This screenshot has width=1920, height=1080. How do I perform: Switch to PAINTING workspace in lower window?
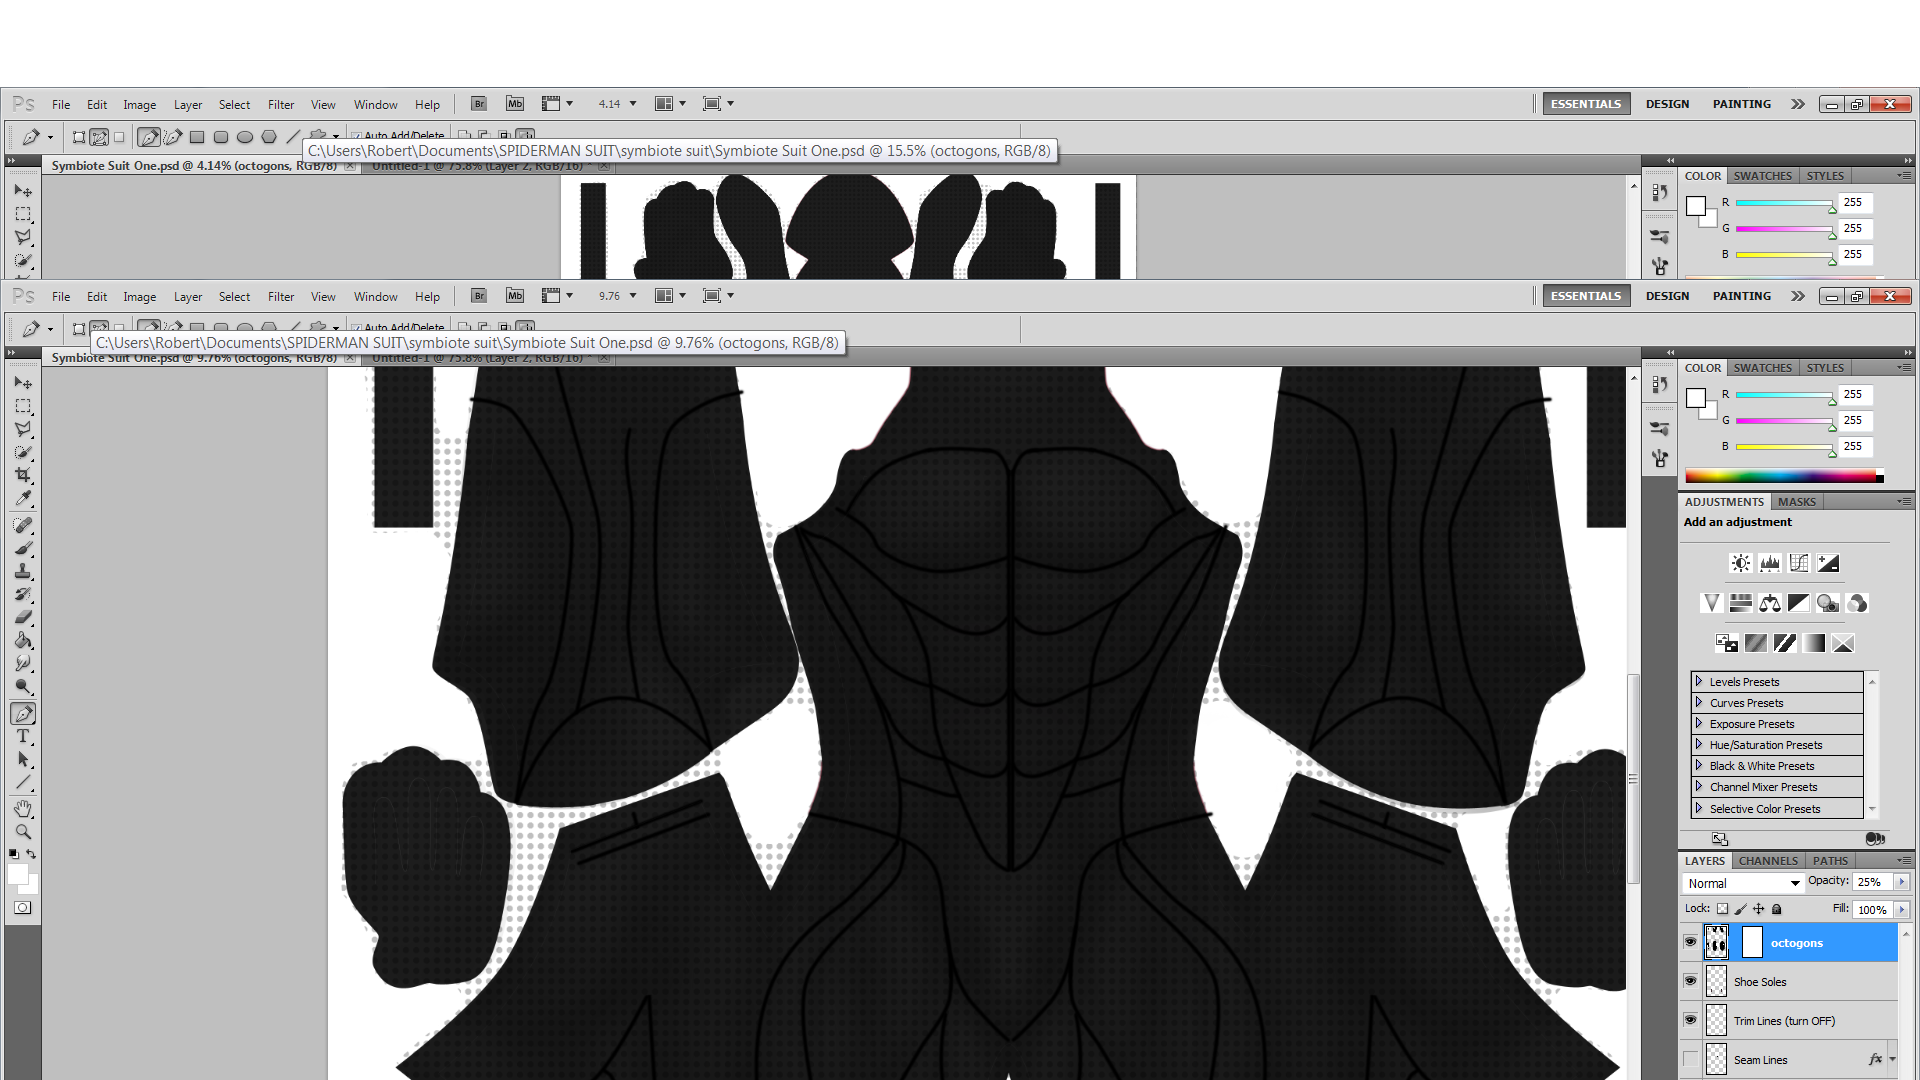(x=1741, y=296)
